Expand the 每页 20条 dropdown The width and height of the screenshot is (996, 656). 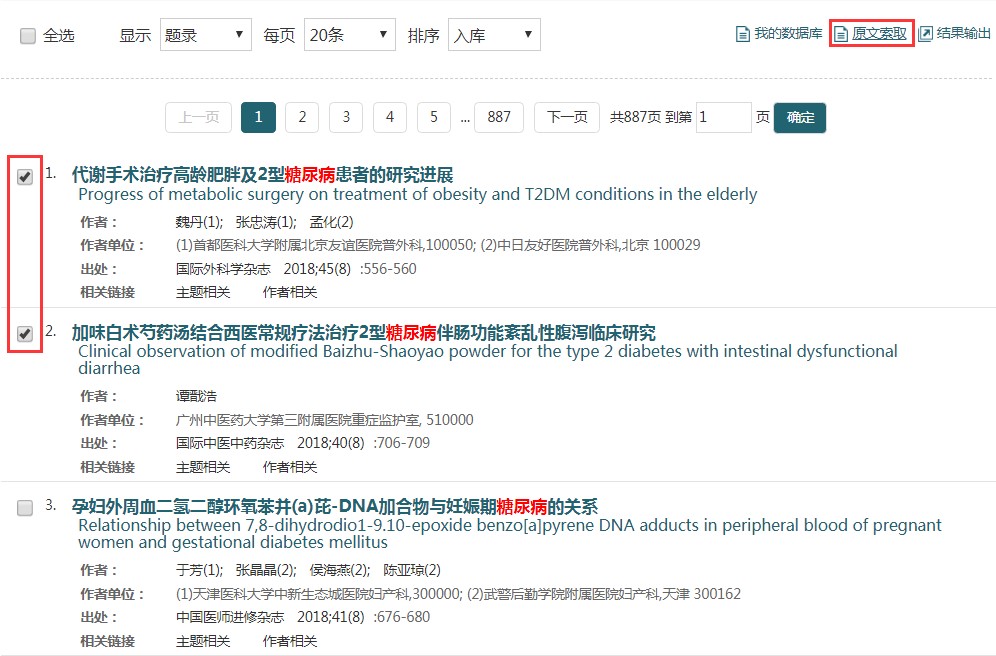pos(350,35)
